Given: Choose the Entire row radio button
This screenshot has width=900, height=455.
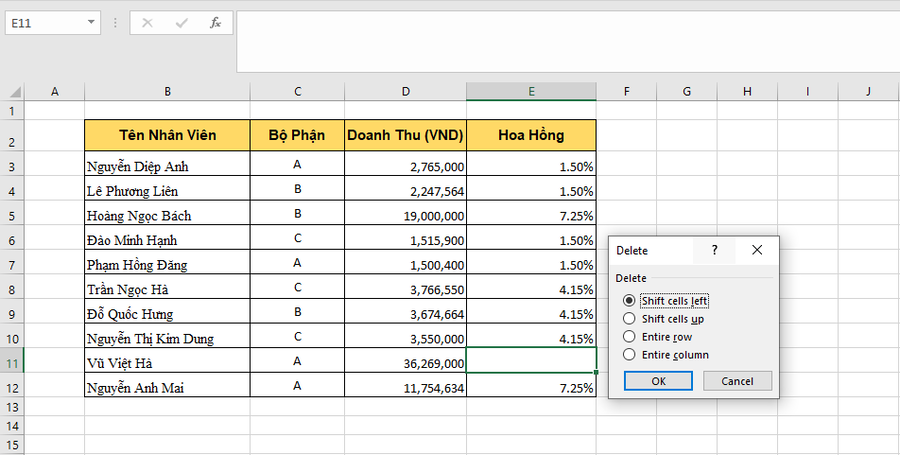Looking at the screenshot, I should click(629, 336).
